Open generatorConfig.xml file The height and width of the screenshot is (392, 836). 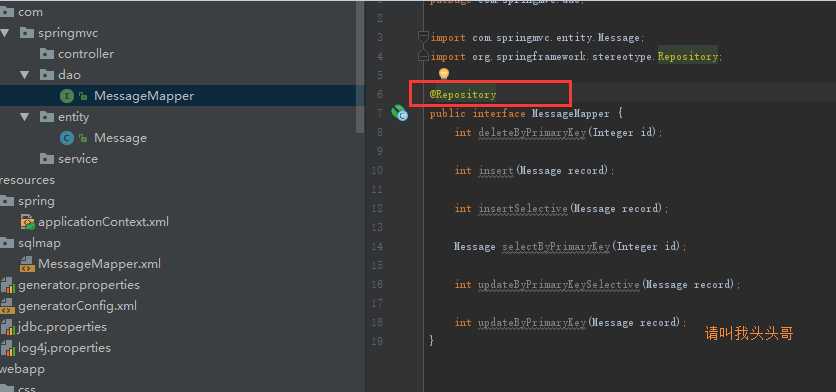click(77, 306)
